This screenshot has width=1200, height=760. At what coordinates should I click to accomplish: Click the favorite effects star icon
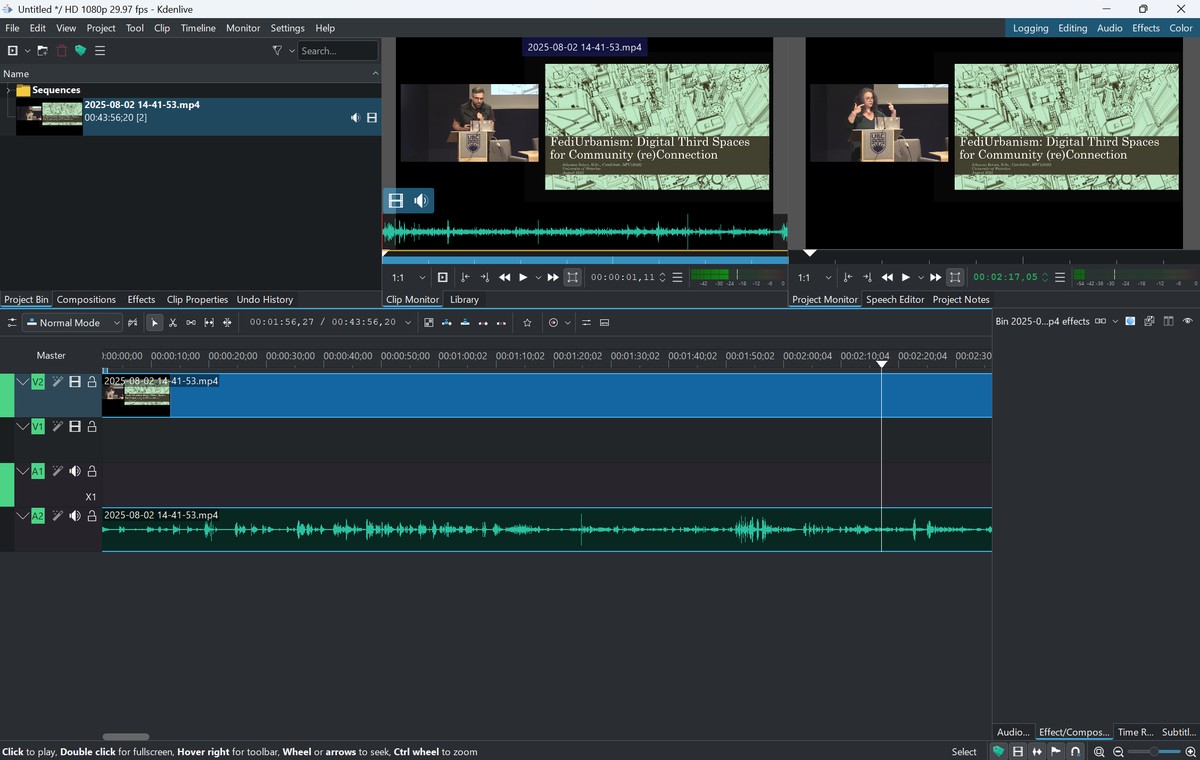point(527,323)
